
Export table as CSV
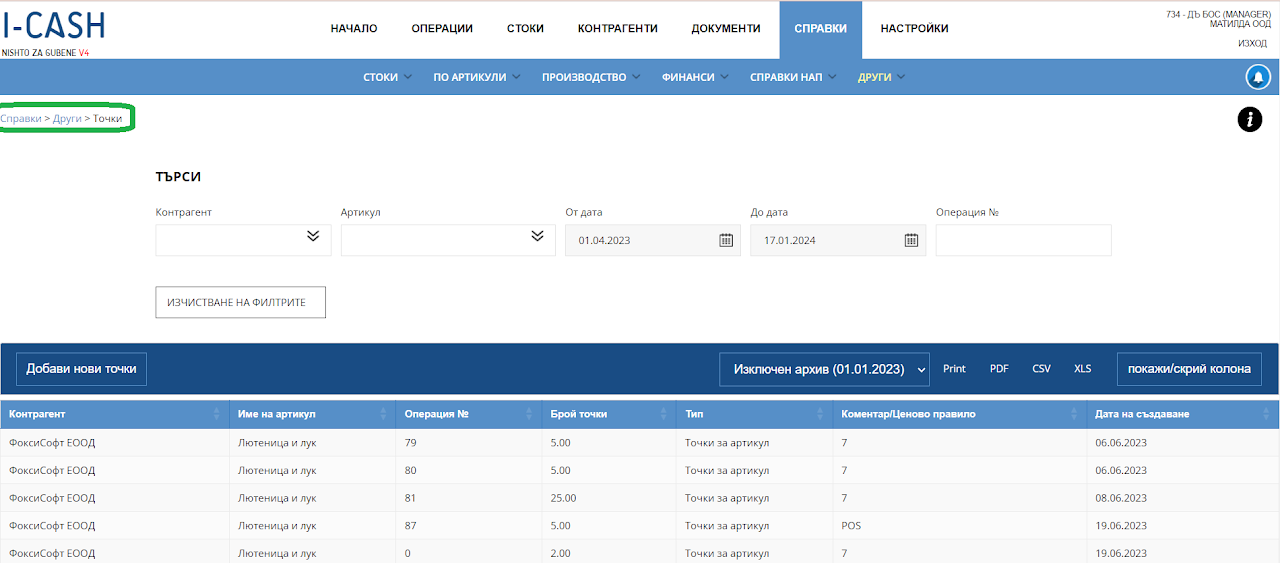coord(1041,369)
